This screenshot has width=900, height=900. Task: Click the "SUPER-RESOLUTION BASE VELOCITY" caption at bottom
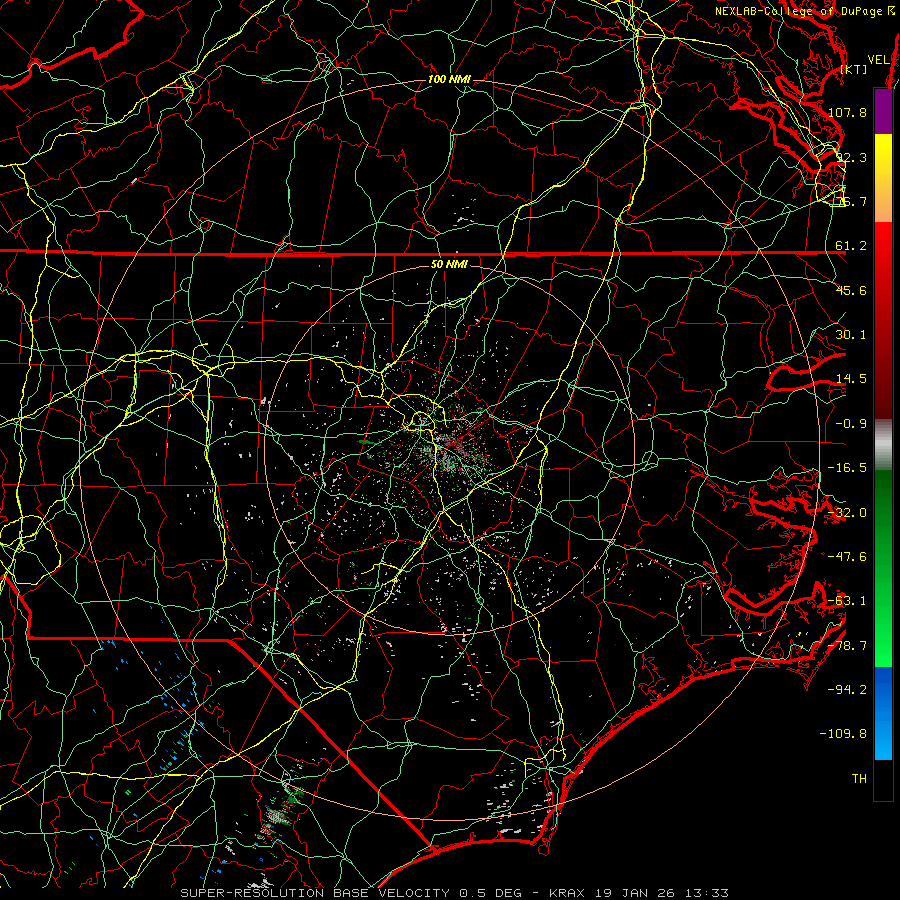point(317,893)
